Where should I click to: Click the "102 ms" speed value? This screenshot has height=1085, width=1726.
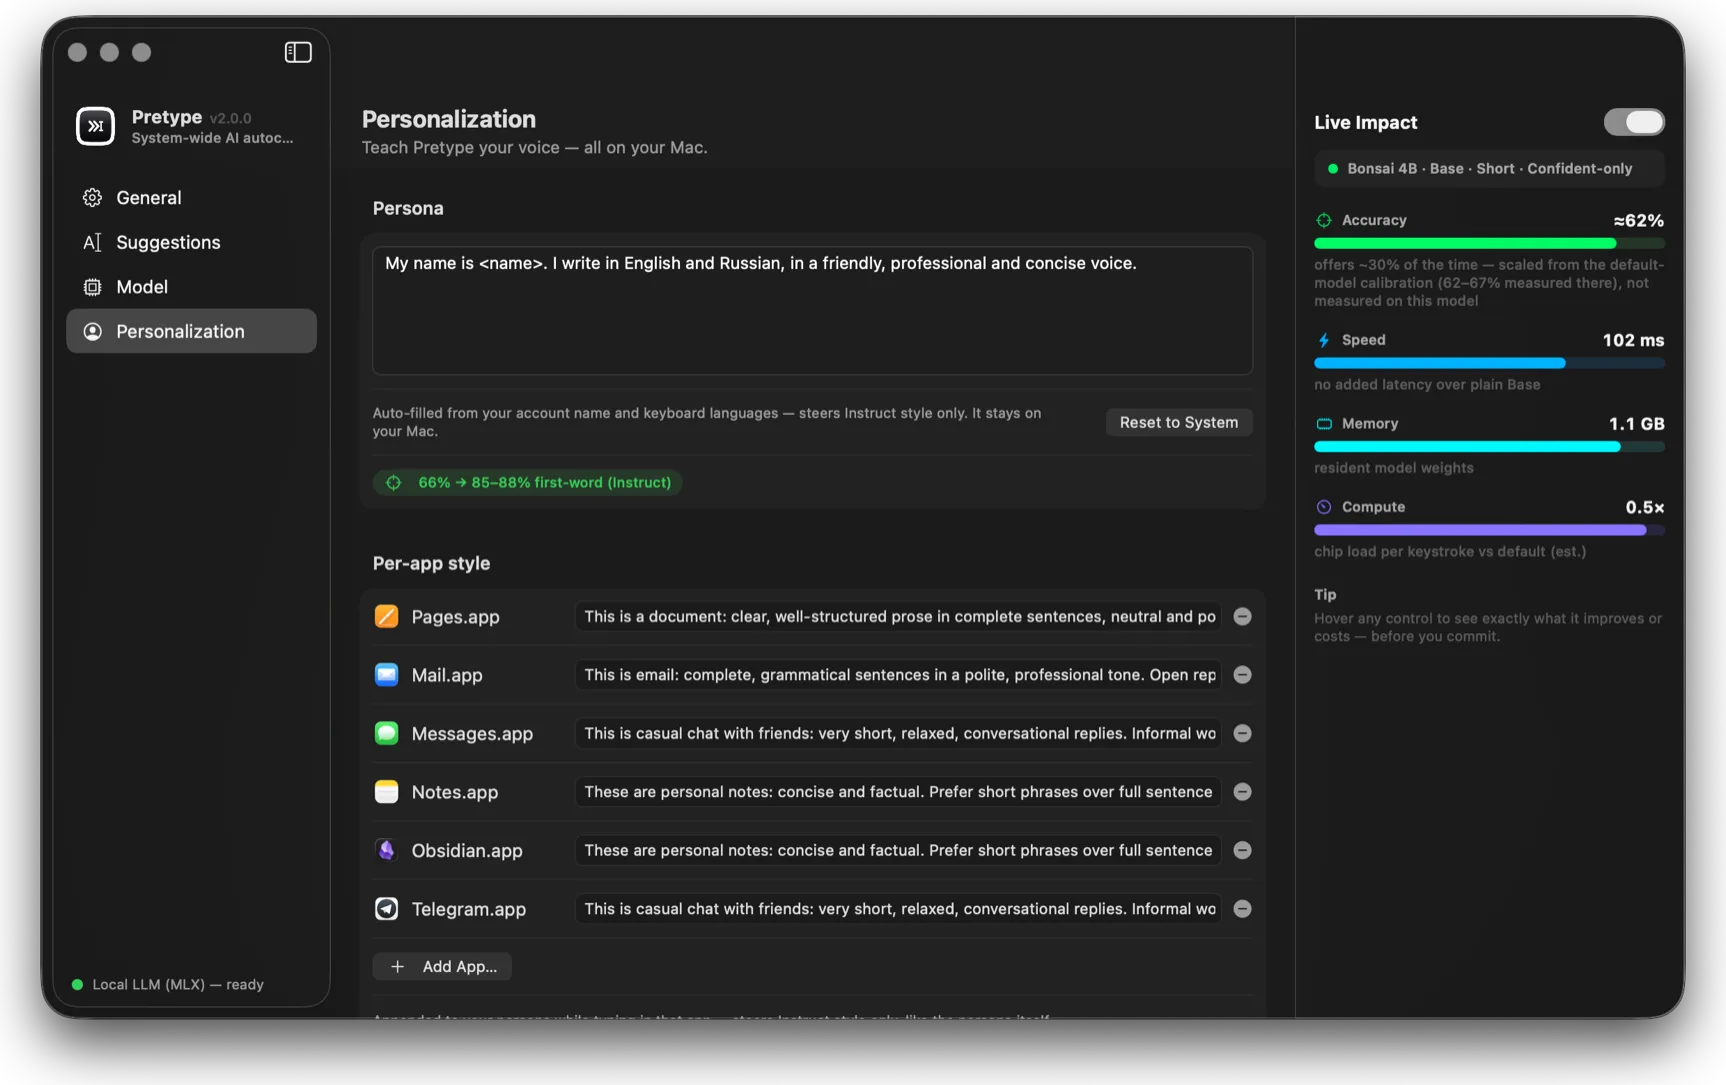[x=1633, y=340]
